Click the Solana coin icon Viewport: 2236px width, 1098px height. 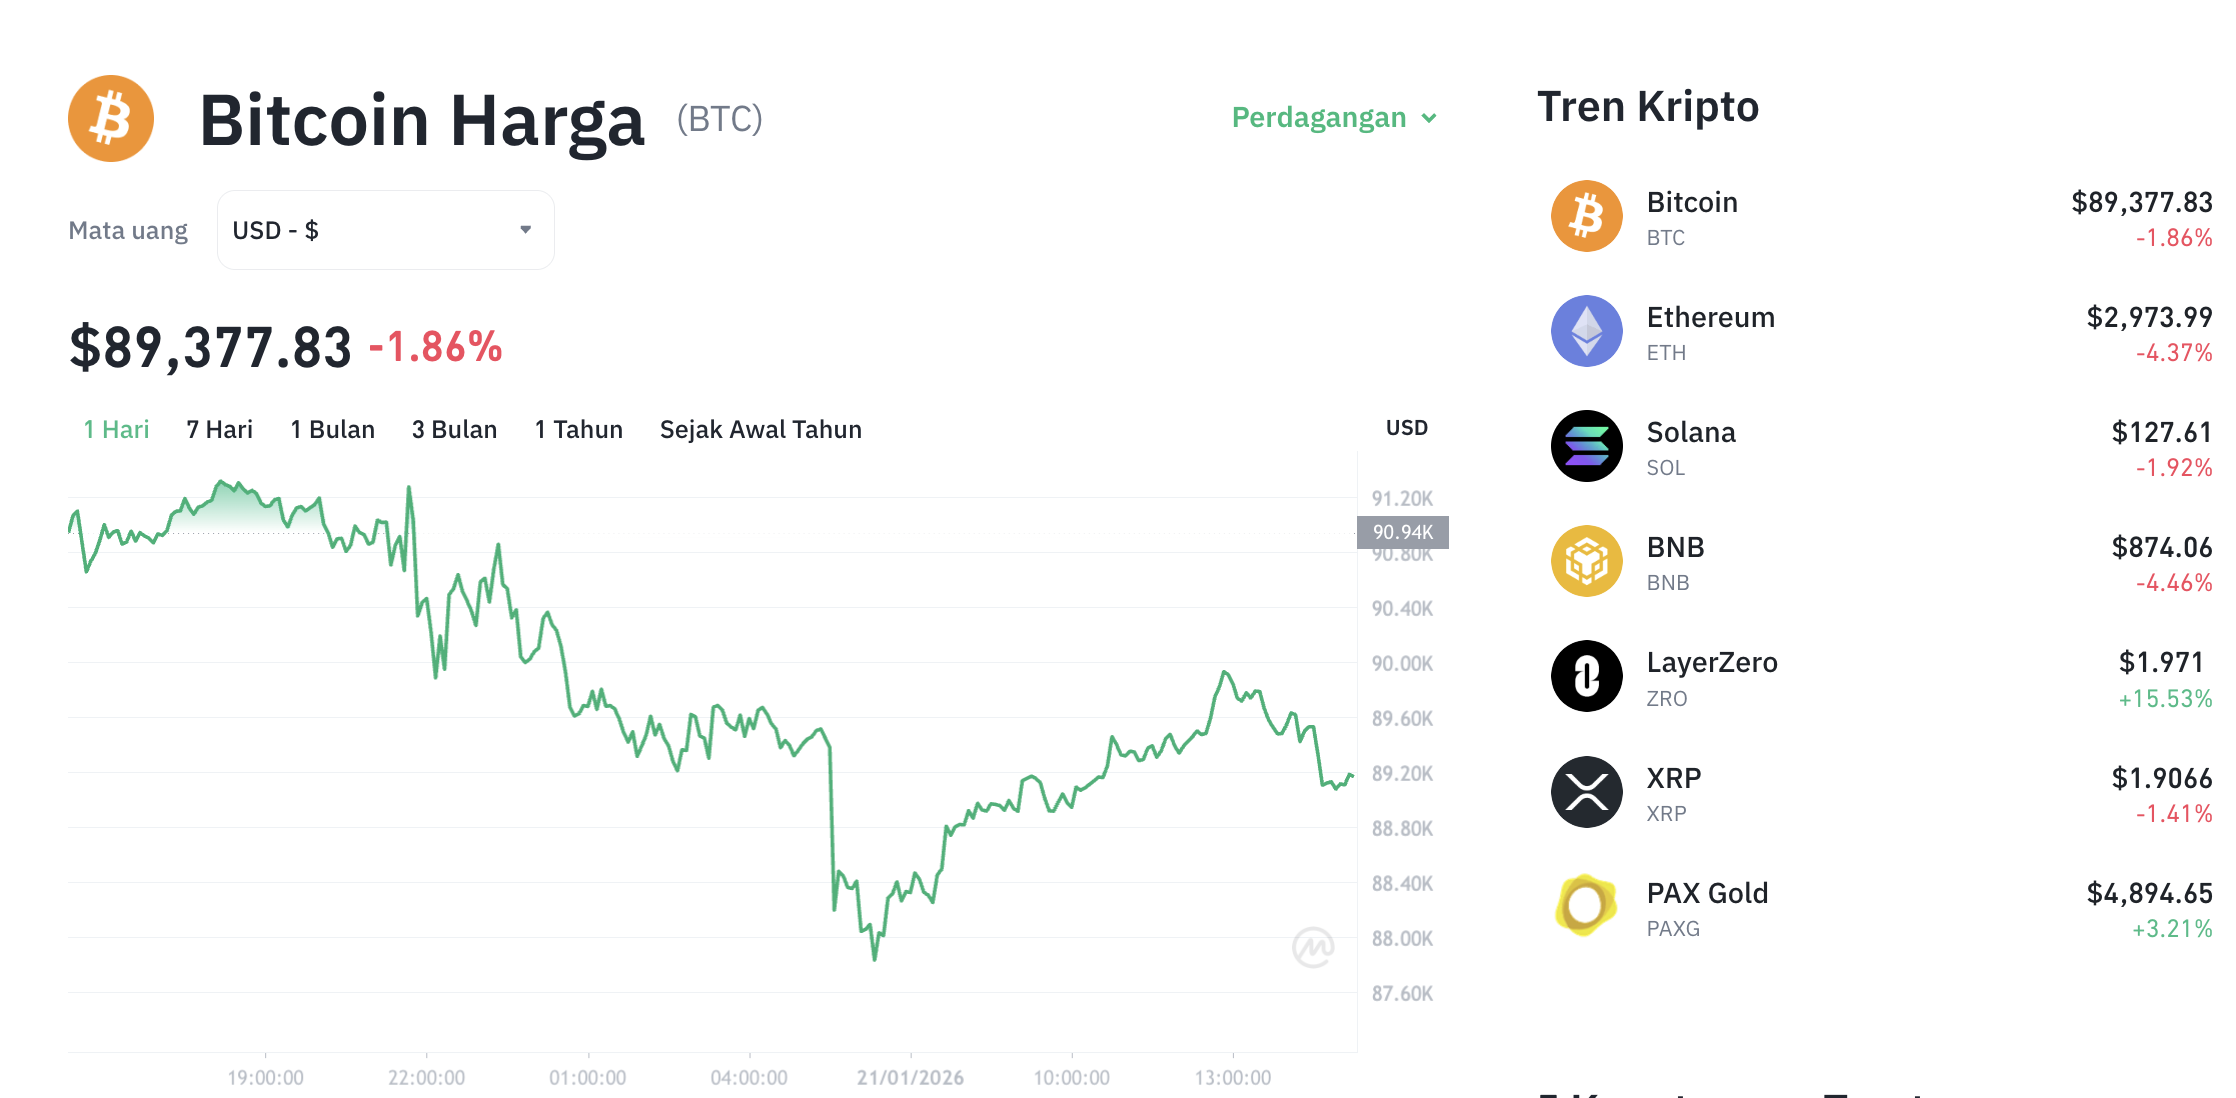click(x=1586, y=446)
